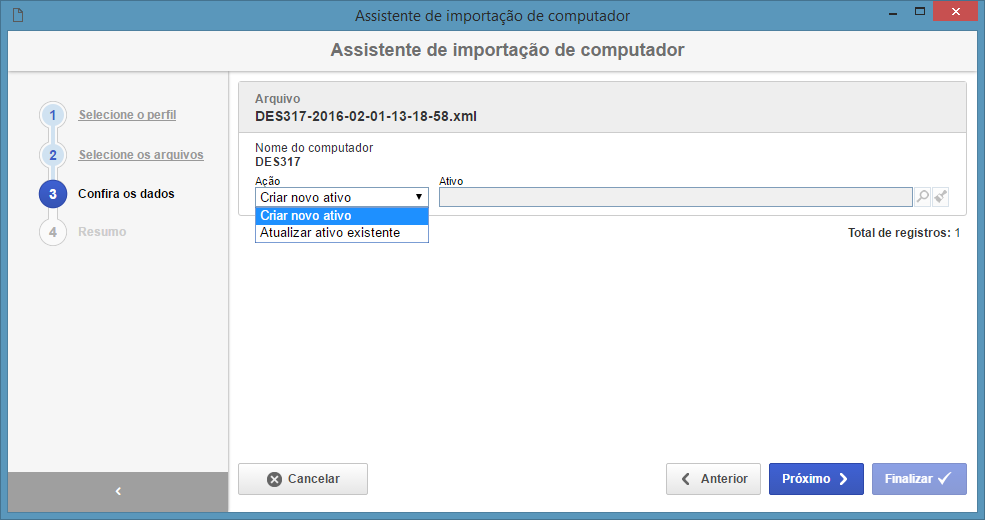The image size is (985, 520).
Task: Click the Ação combo box field
Action: click(x=342, y=197)
